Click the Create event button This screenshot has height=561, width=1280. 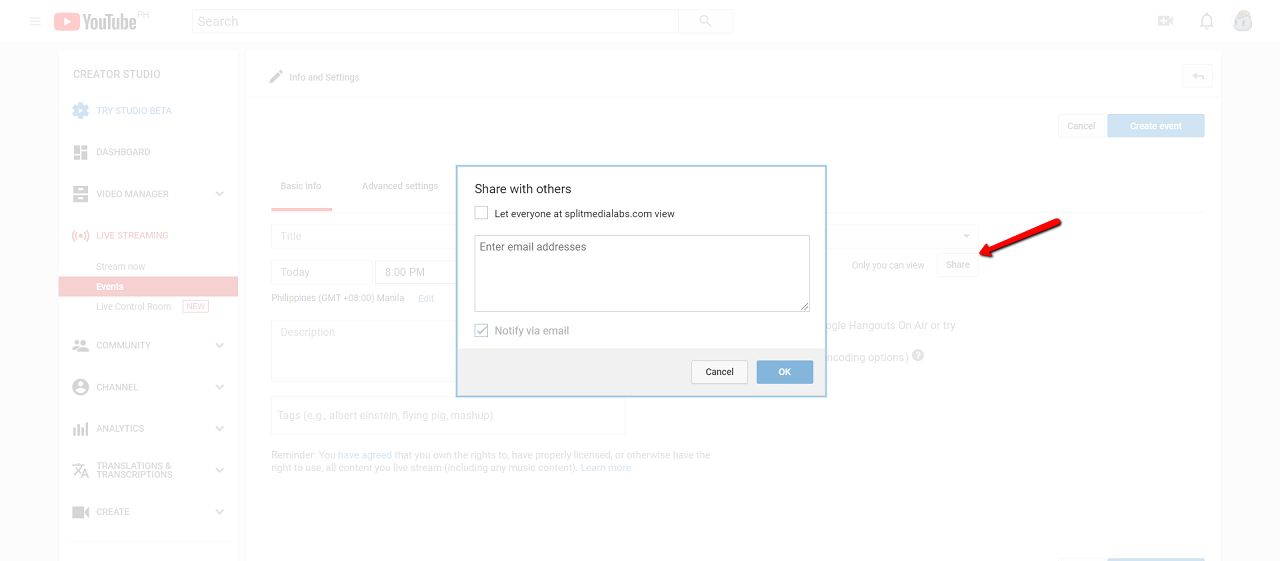[1155, 126]
